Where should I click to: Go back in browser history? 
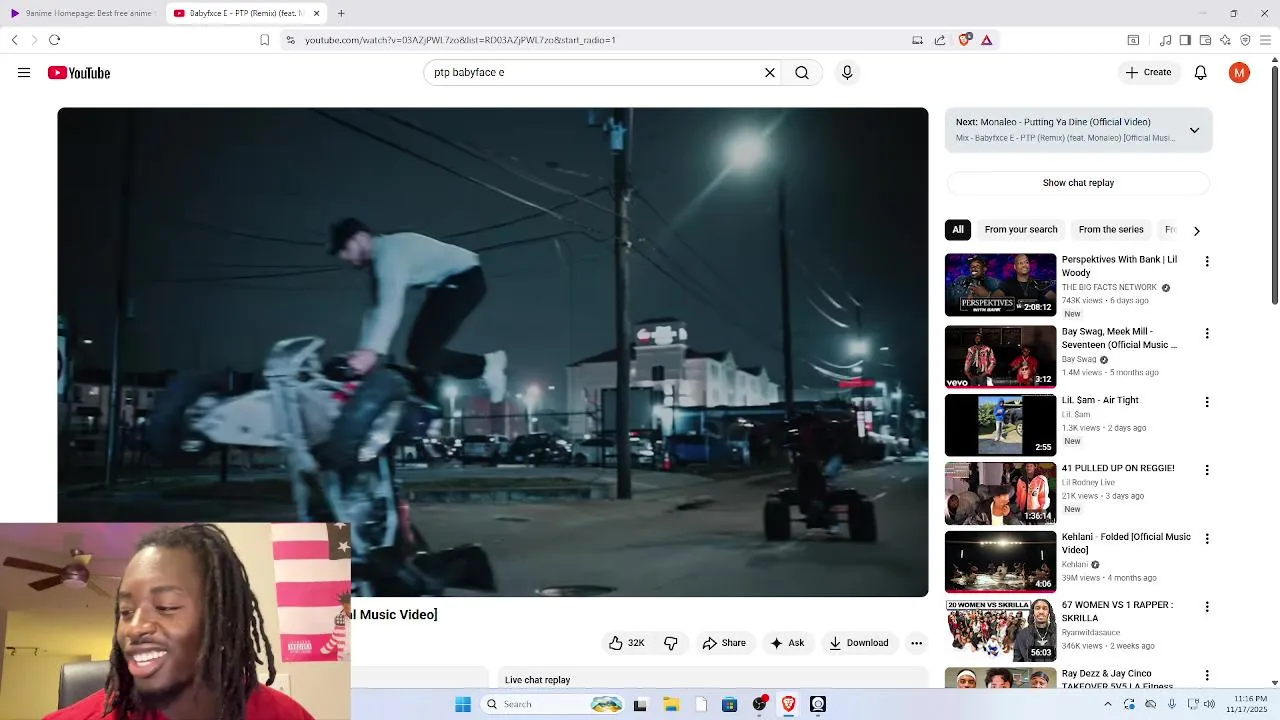coord(15,40)
